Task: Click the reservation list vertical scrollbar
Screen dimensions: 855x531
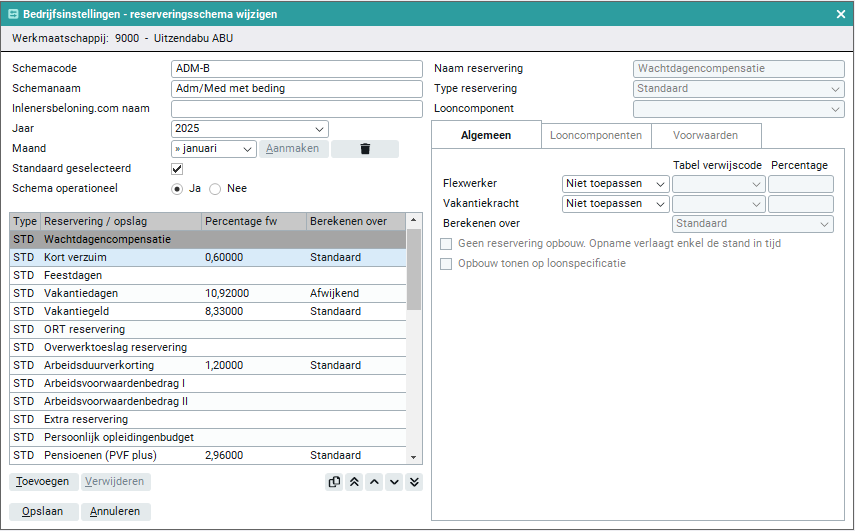Action: coord(414,340)
